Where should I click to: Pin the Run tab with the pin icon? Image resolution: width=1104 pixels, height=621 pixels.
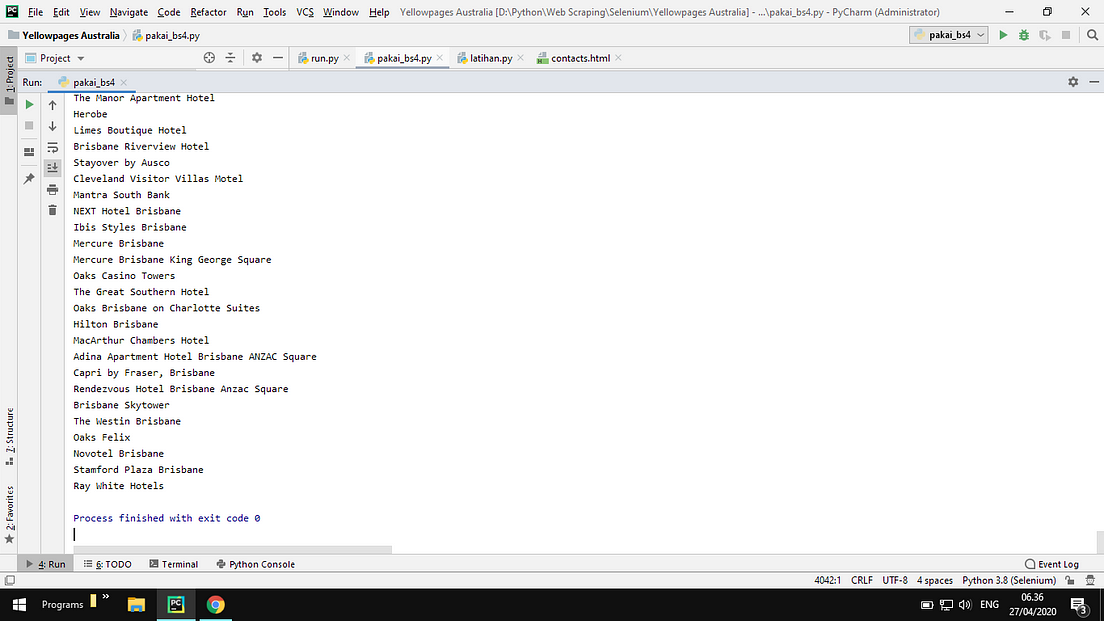[29, 179]
